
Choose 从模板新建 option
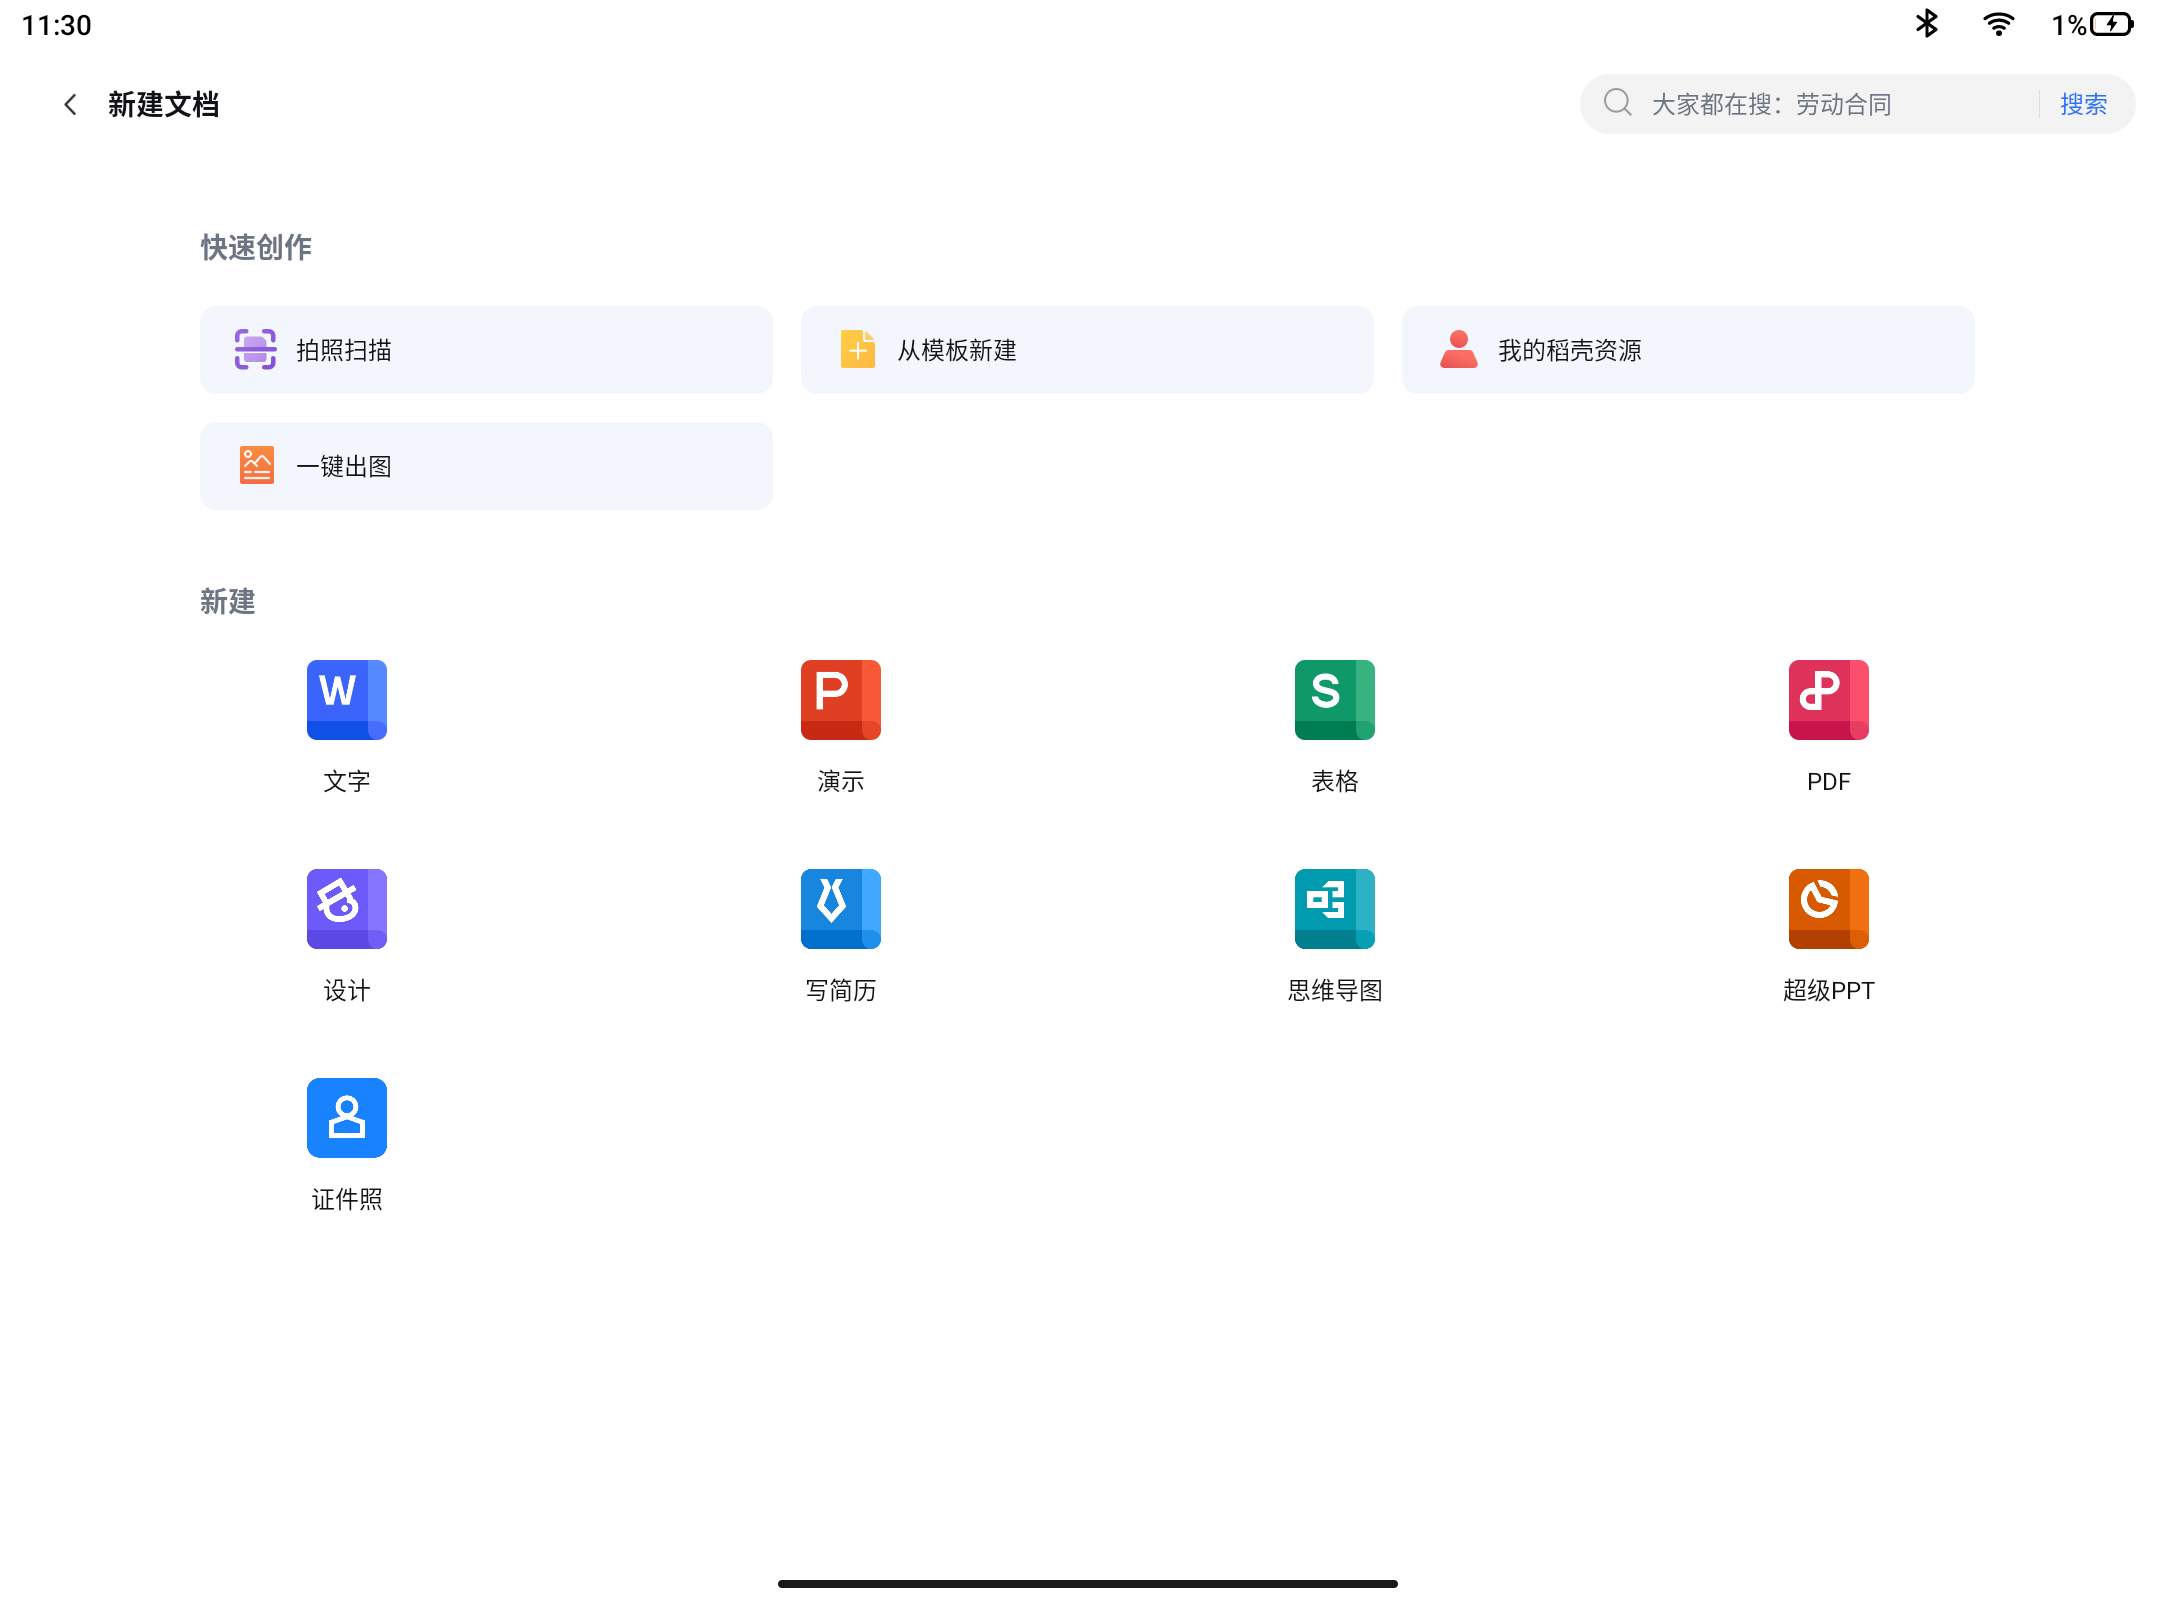pos(1087,350)
